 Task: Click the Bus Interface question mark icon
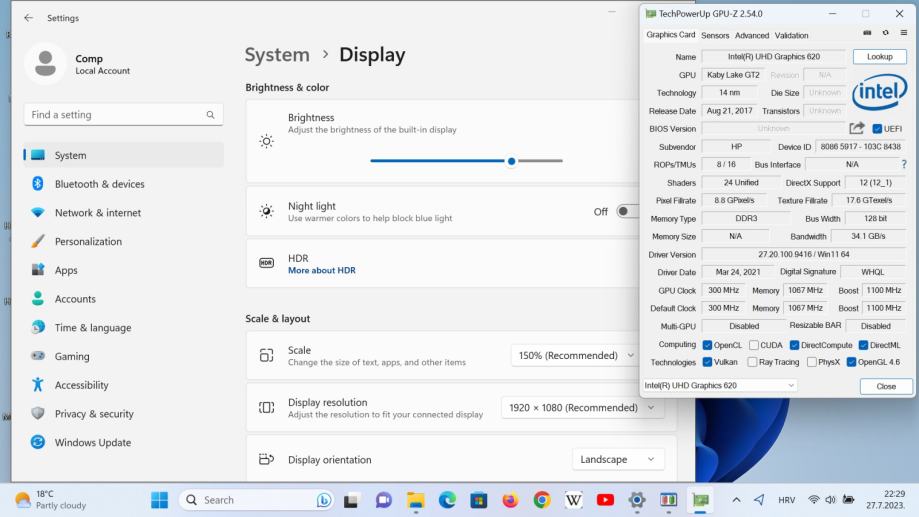(x=904, y=164)
